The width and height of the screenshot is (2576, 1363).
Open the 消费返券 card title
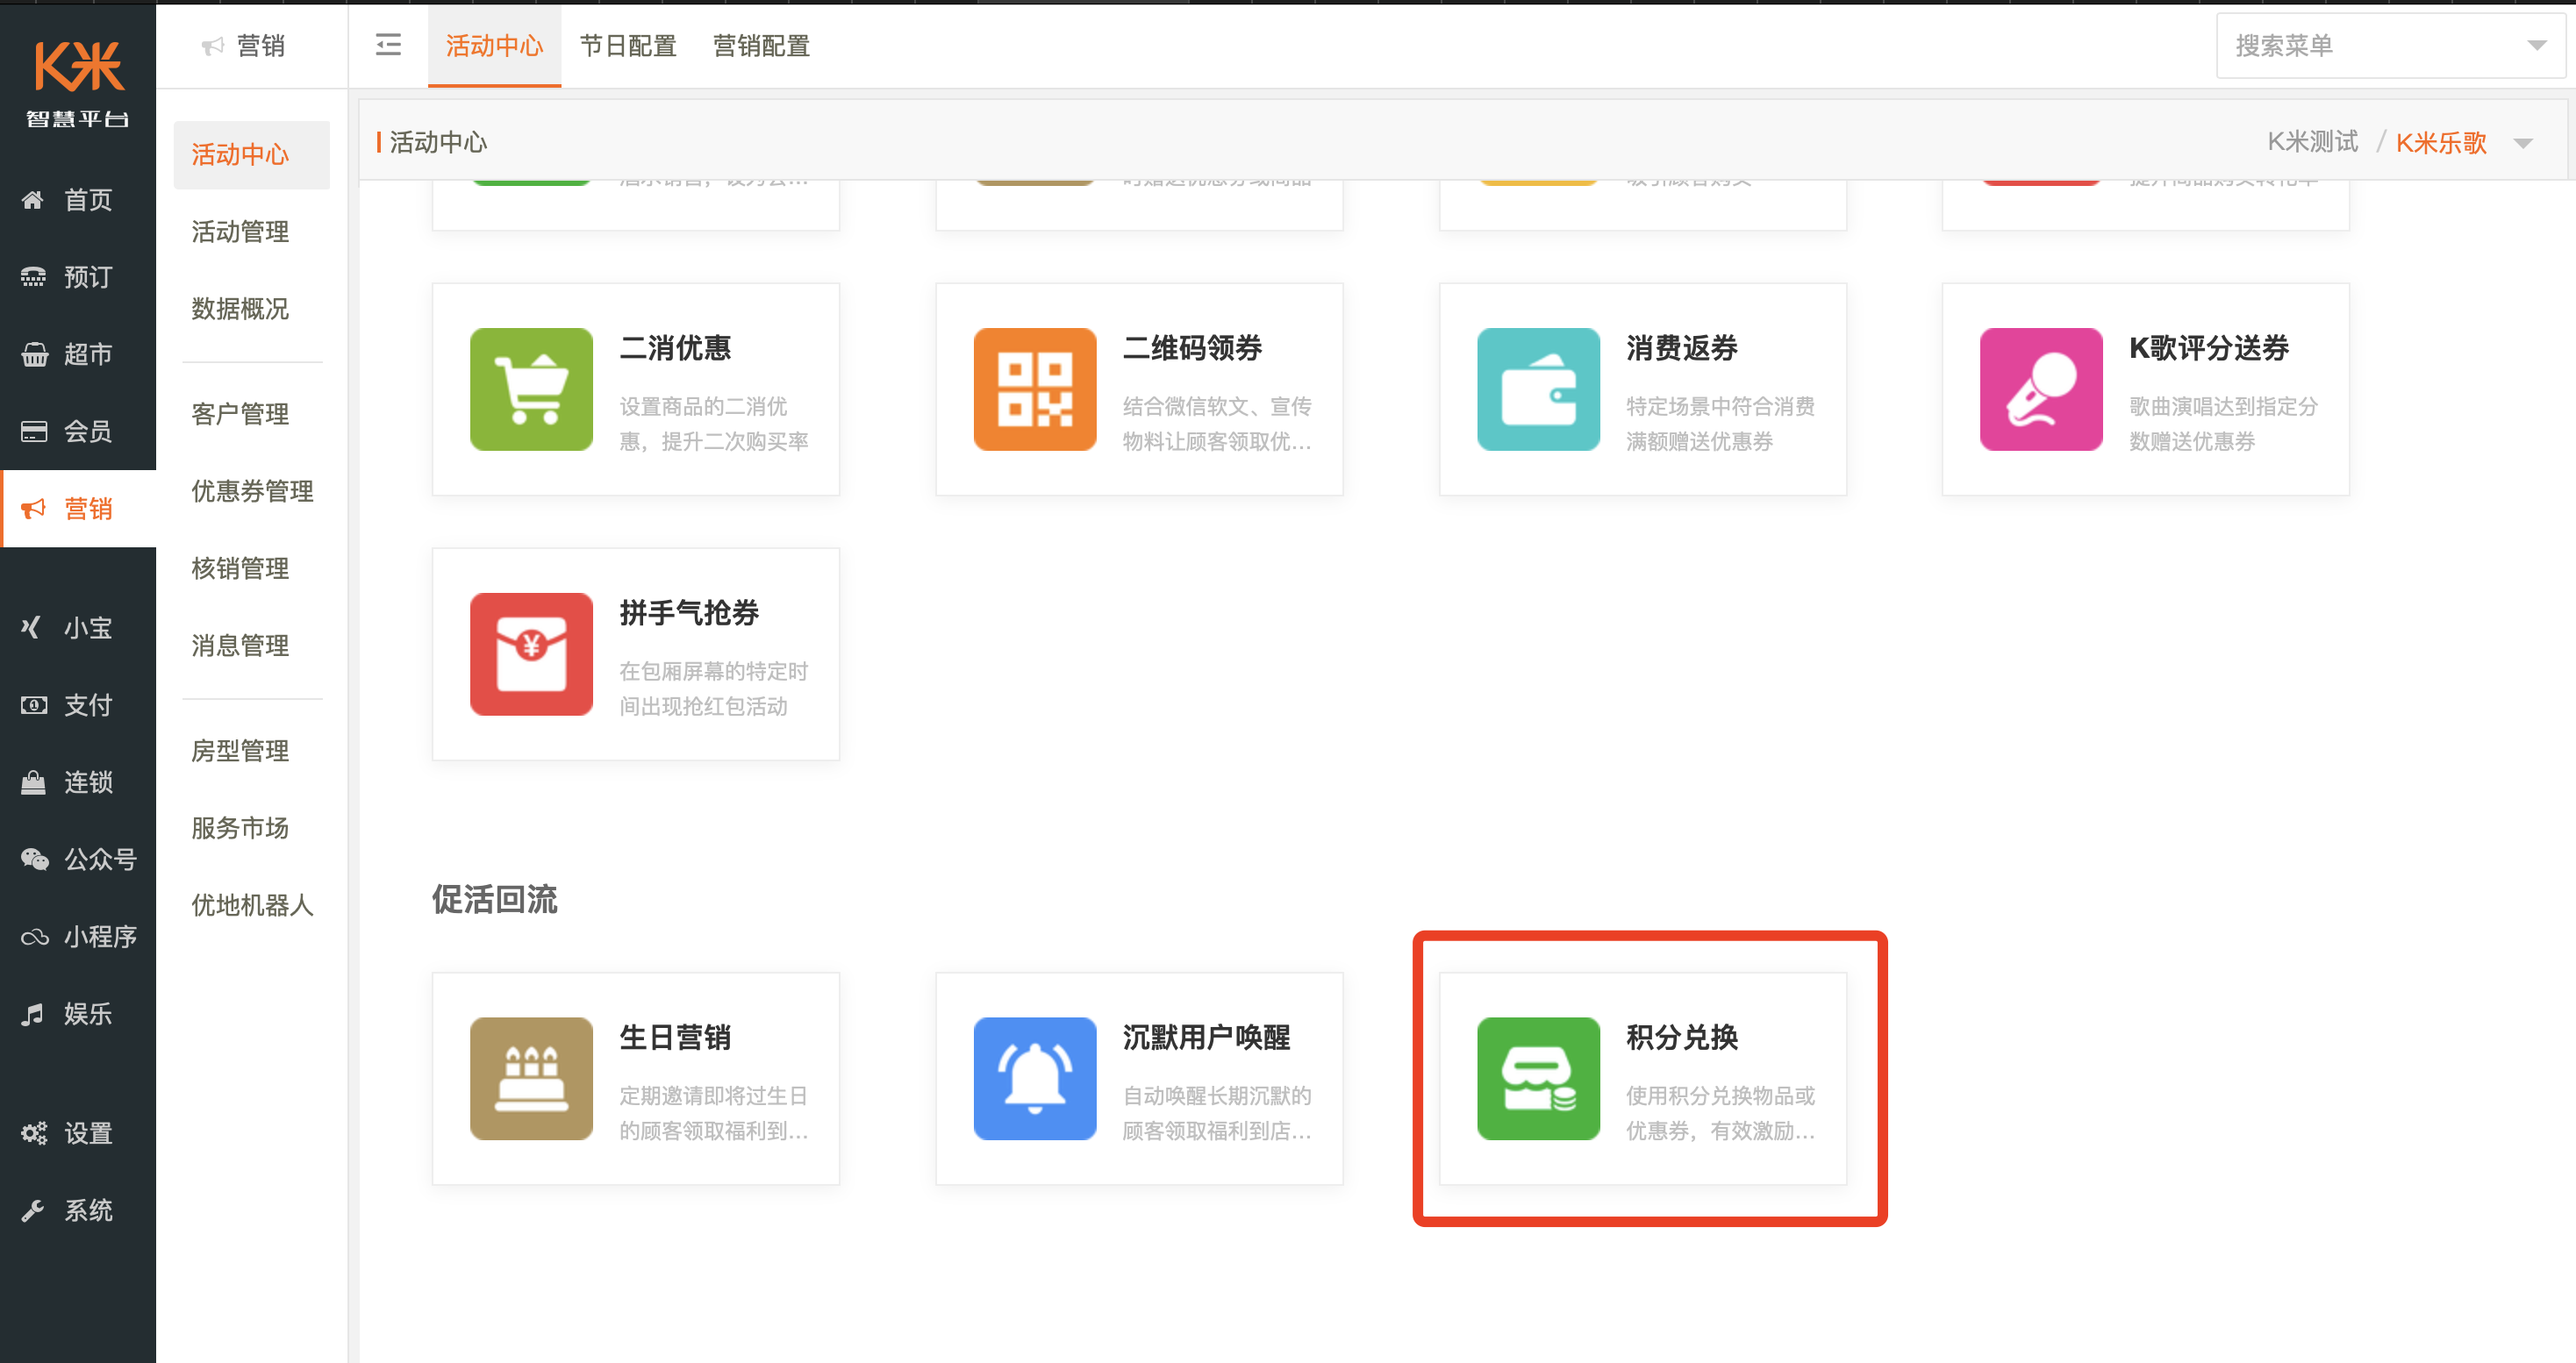click(1682, 348)
